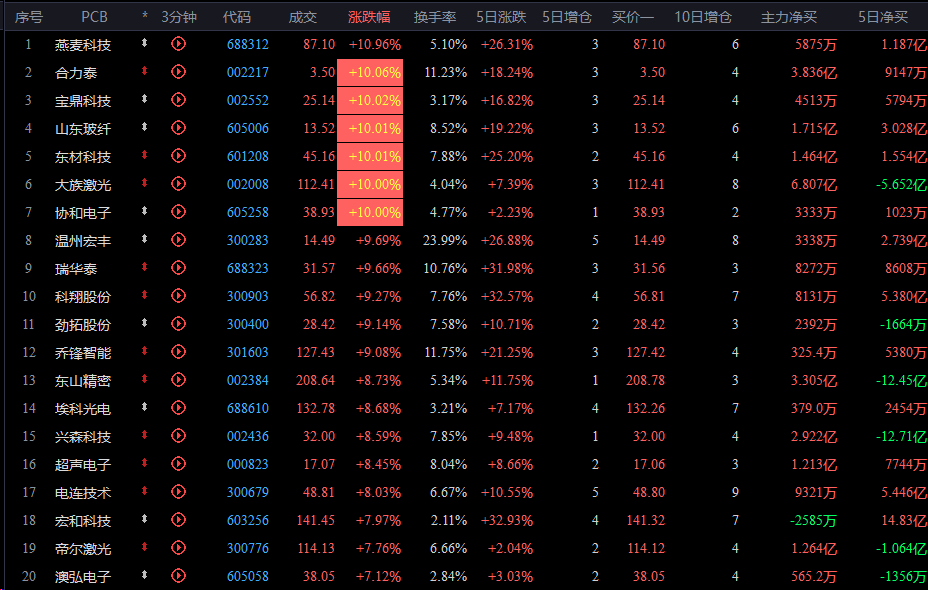
Task: Select the 兴森科技 stock name
Action: (x=83, y=437)
